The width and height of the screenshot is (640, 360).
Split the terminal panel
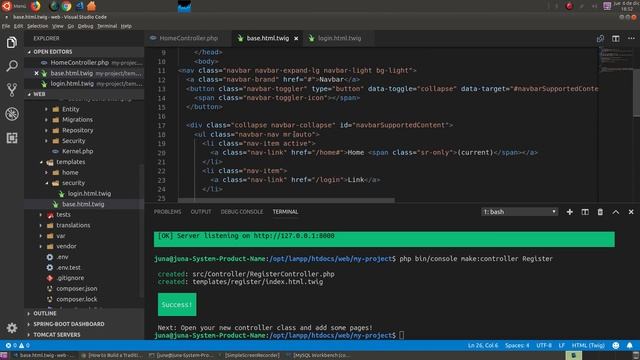[585, 212]
